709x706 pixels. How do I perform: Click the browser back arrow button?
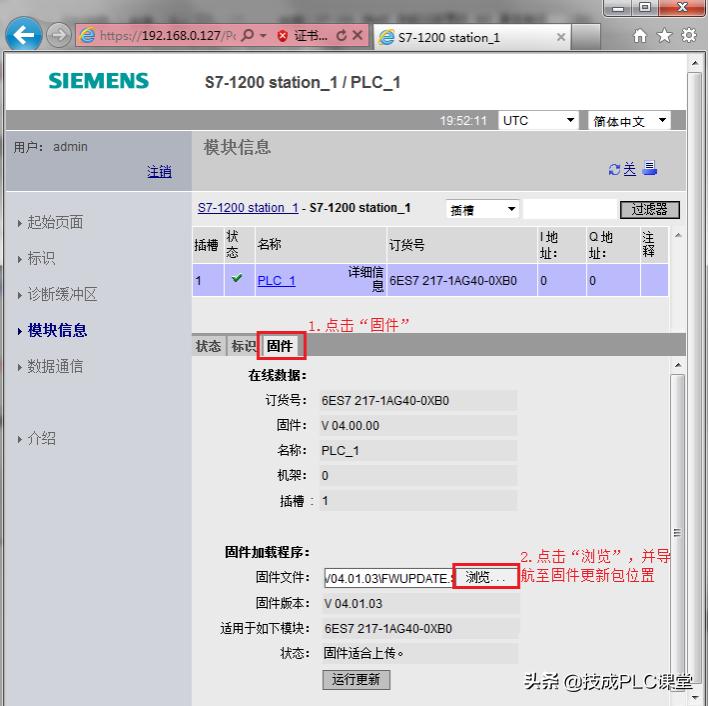[x=24, y=34]
